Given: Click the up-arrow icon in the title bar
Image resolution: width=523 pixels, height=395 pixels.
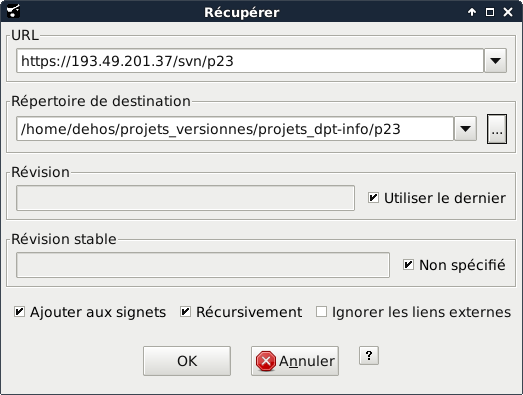Looking at the screenshot, I should click(x=472, y=12).
